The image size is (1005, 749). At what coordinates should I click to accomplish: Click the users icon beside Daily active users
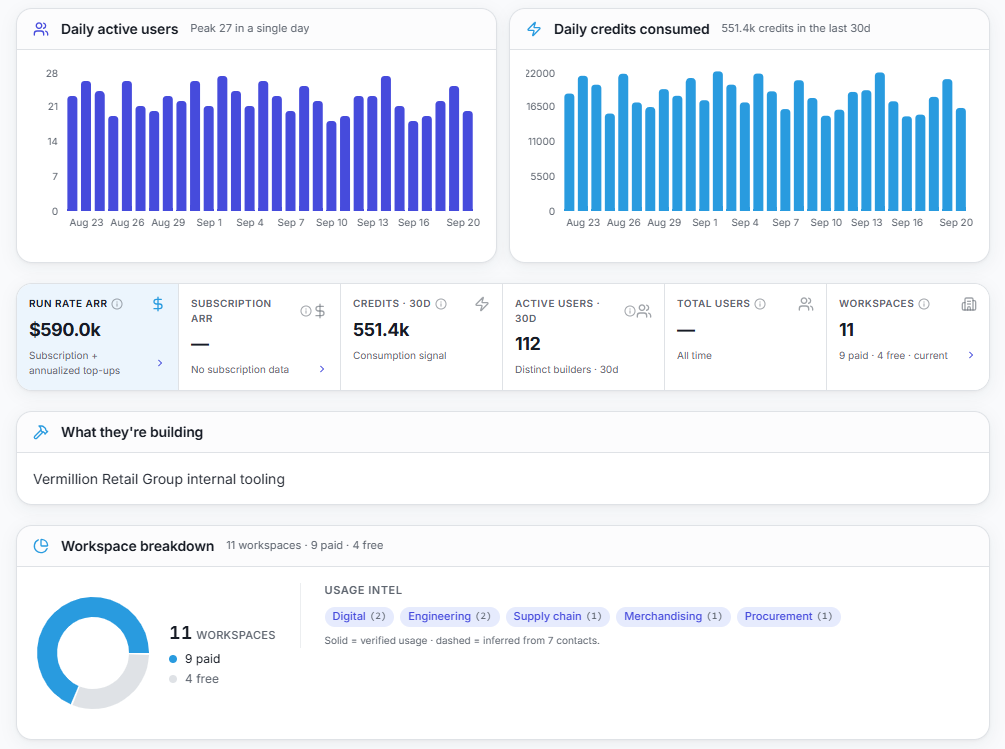tap(41, 29)
